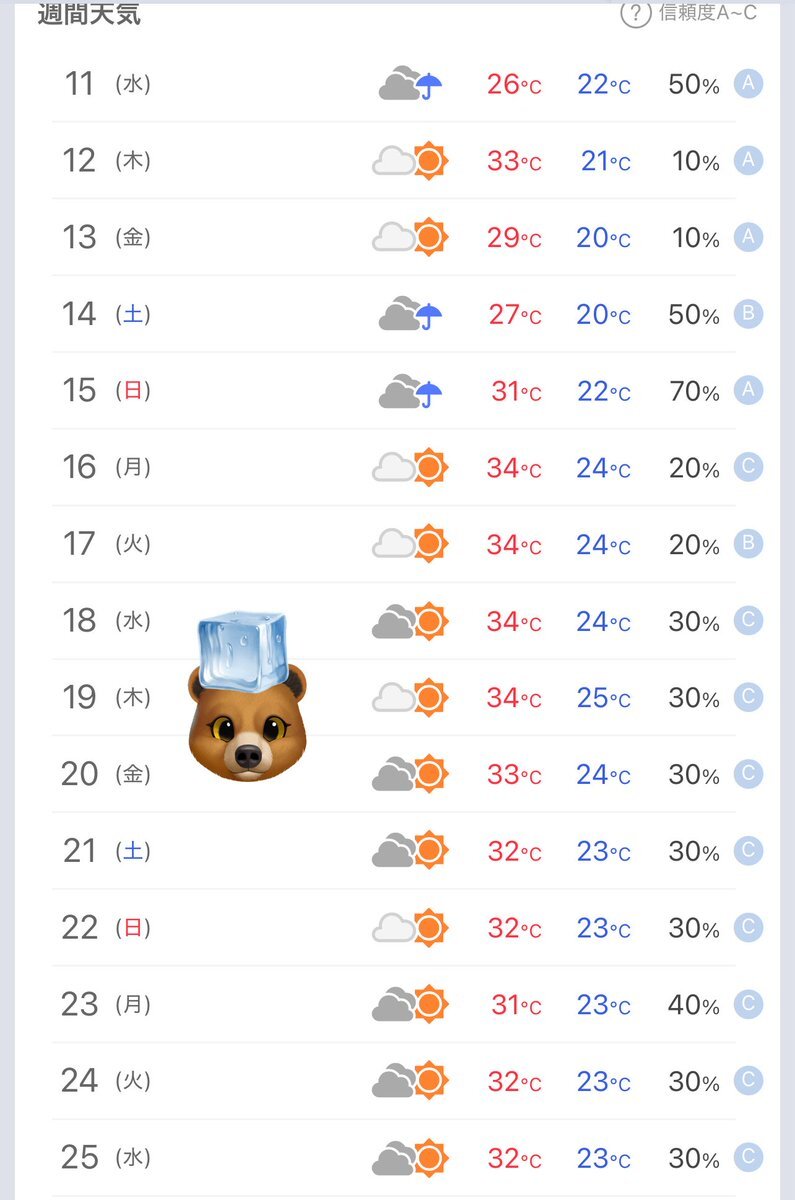Click the reliability A badge on day 13
This screenshot has width=795, height=1200.
[x=748, y=237]
